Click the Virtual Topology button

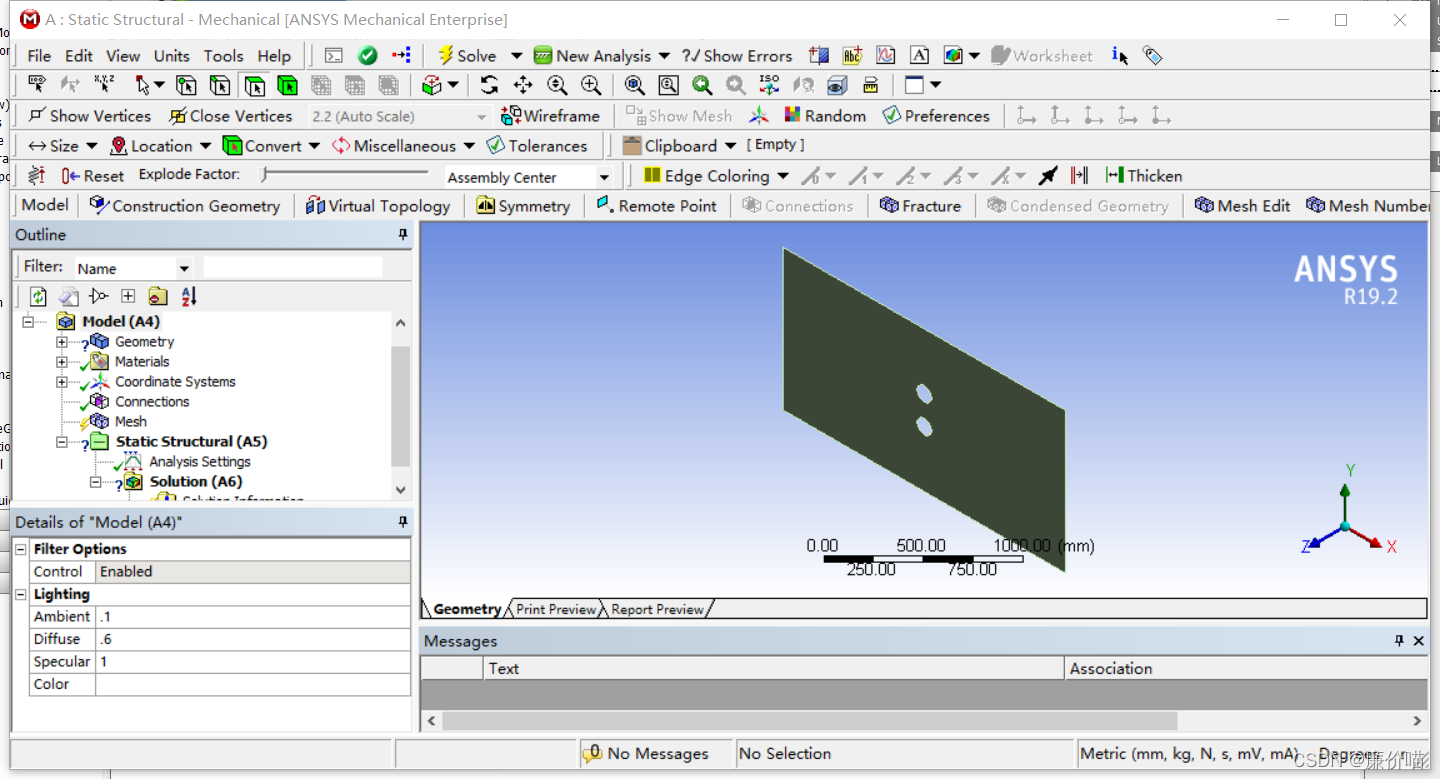tap(378, 206)
